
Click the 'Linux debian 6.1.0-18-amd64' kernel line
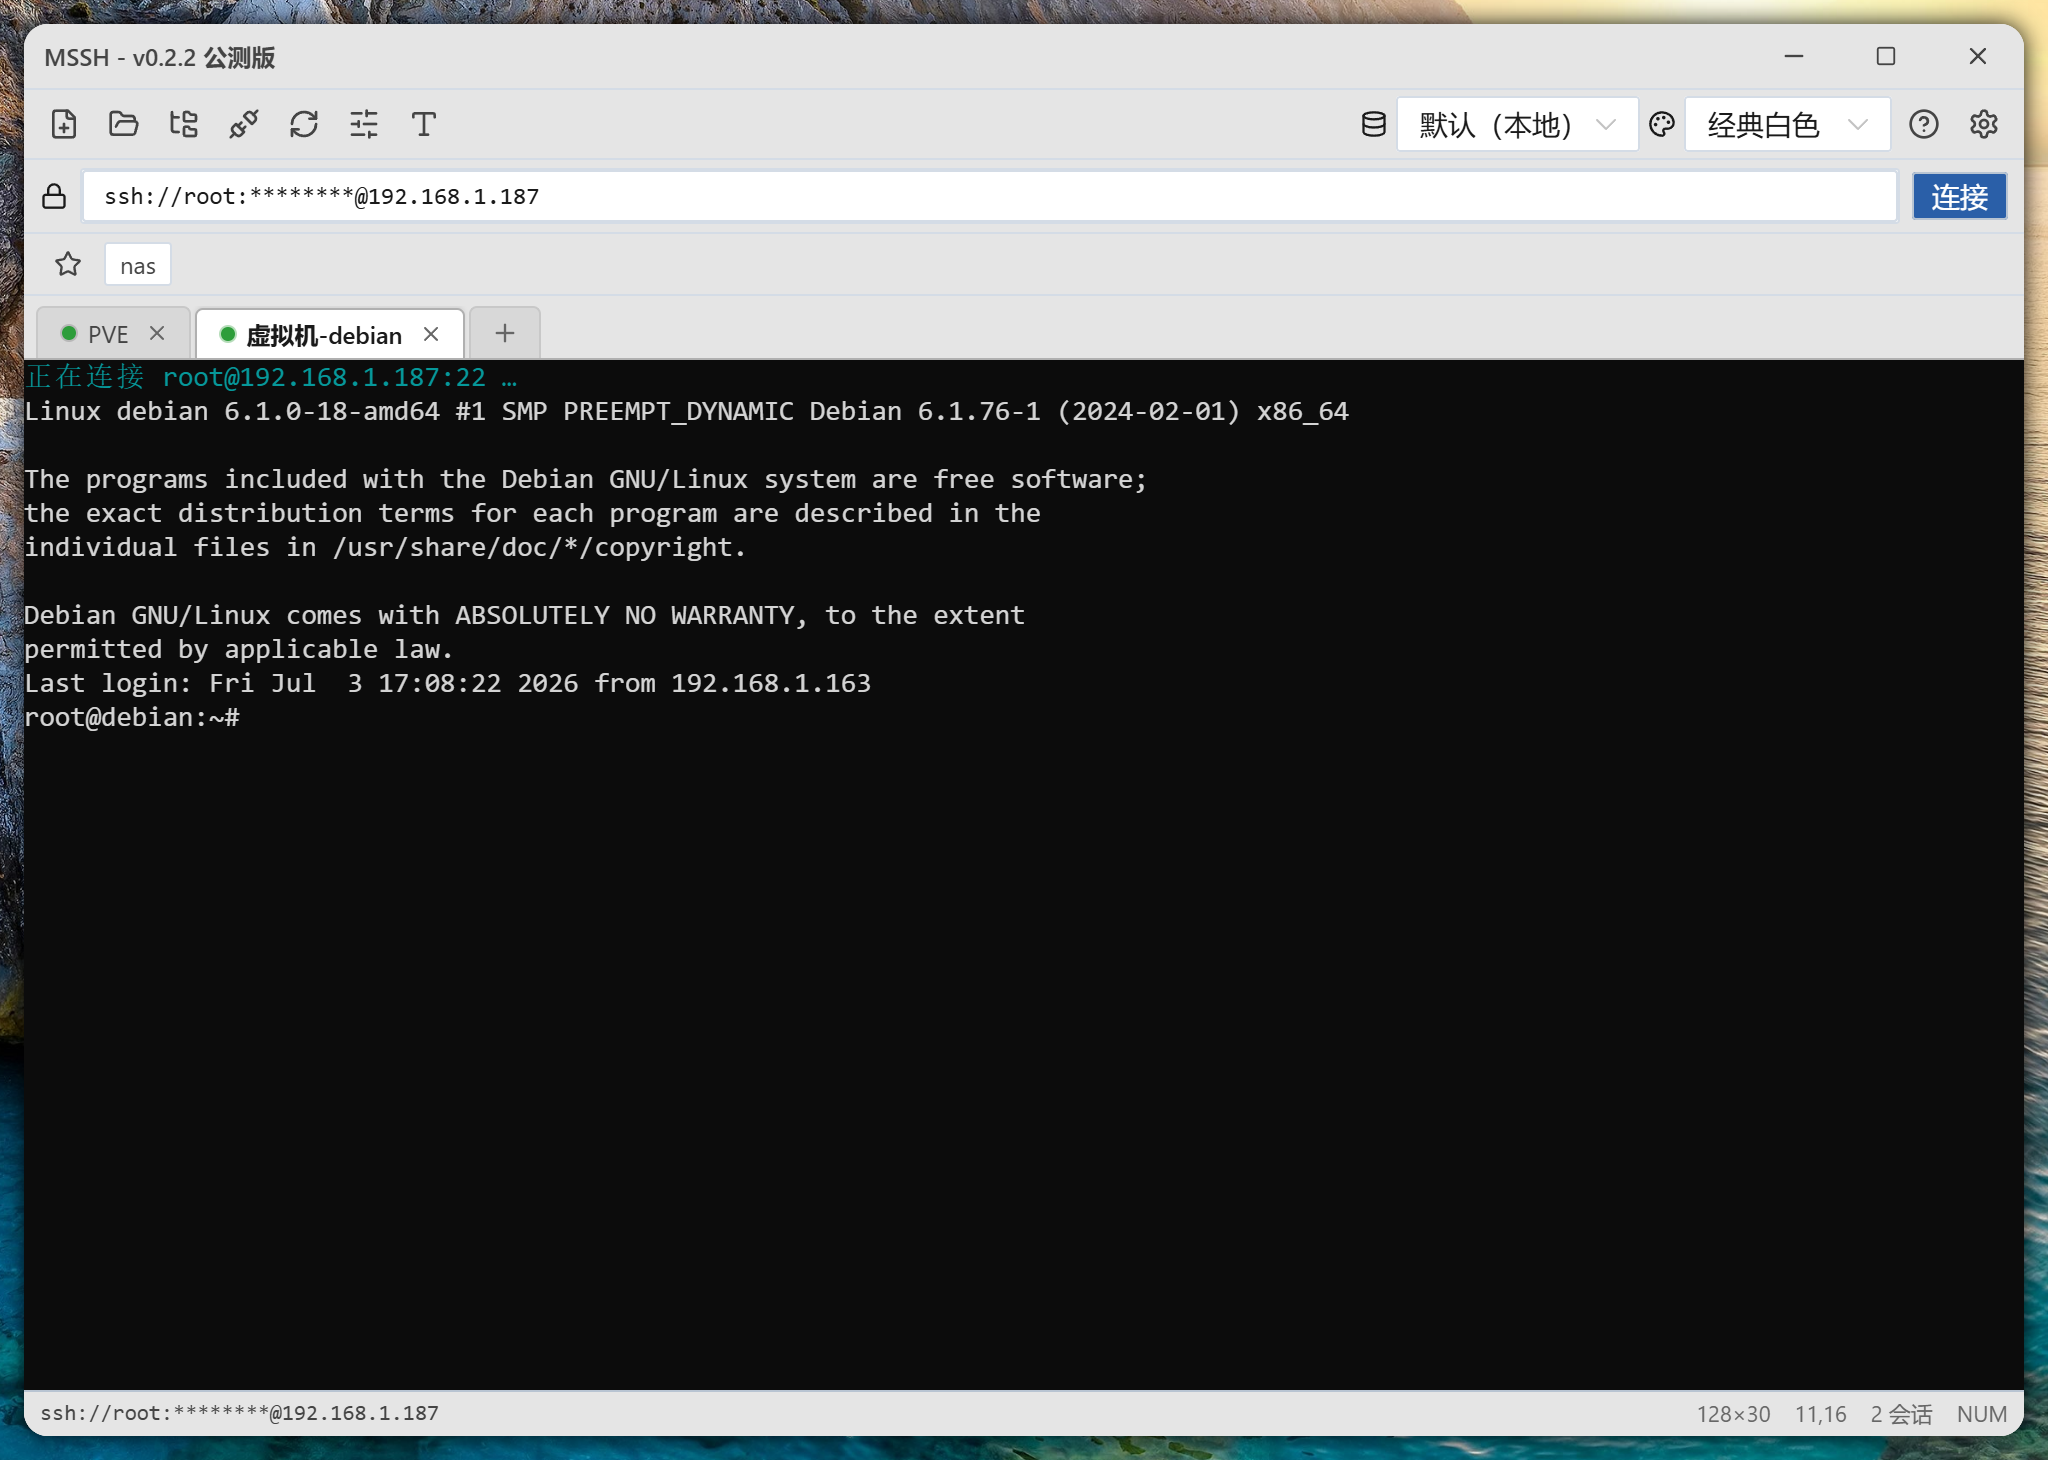[686, 411]
